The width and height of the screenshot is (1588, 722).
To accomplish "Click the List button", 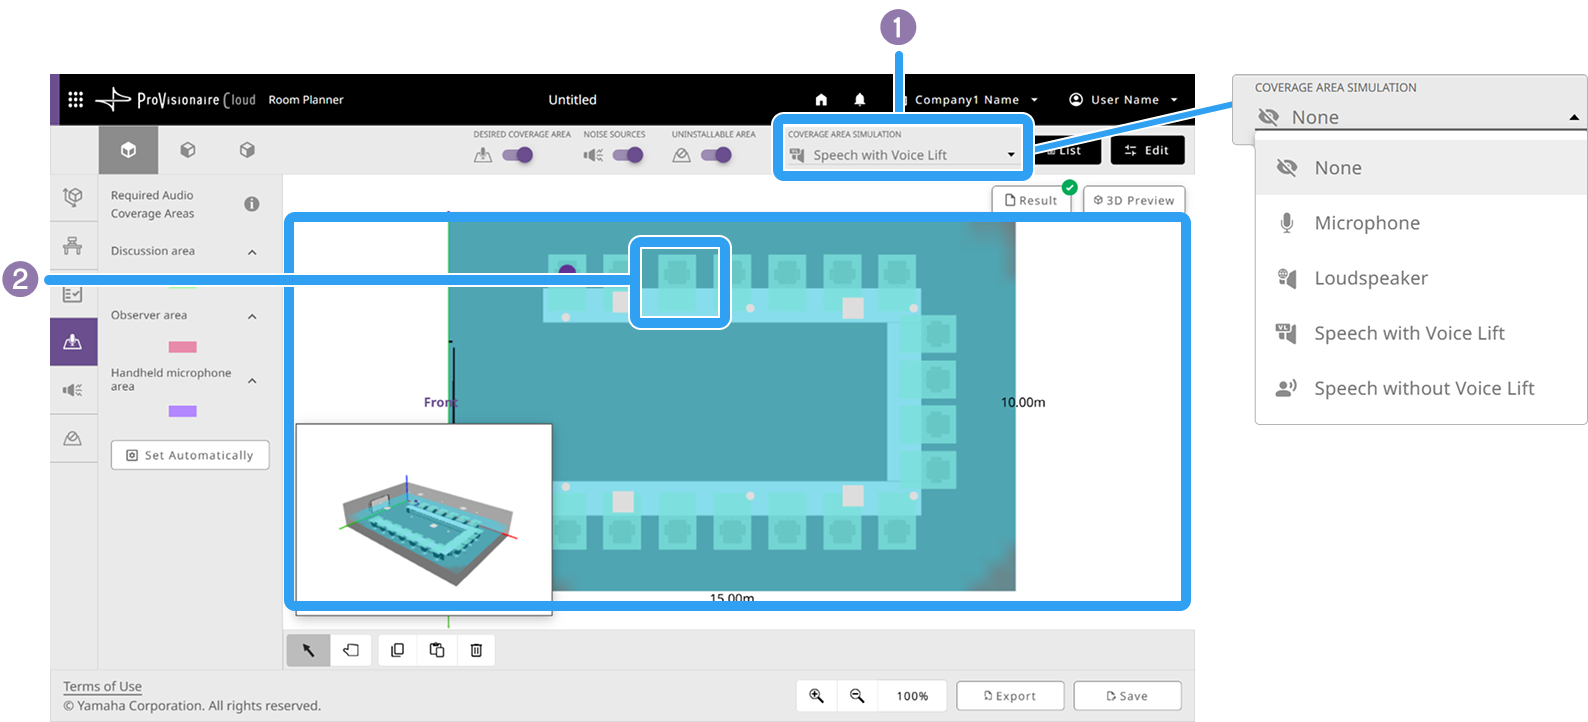I will tap(1067, 150).
